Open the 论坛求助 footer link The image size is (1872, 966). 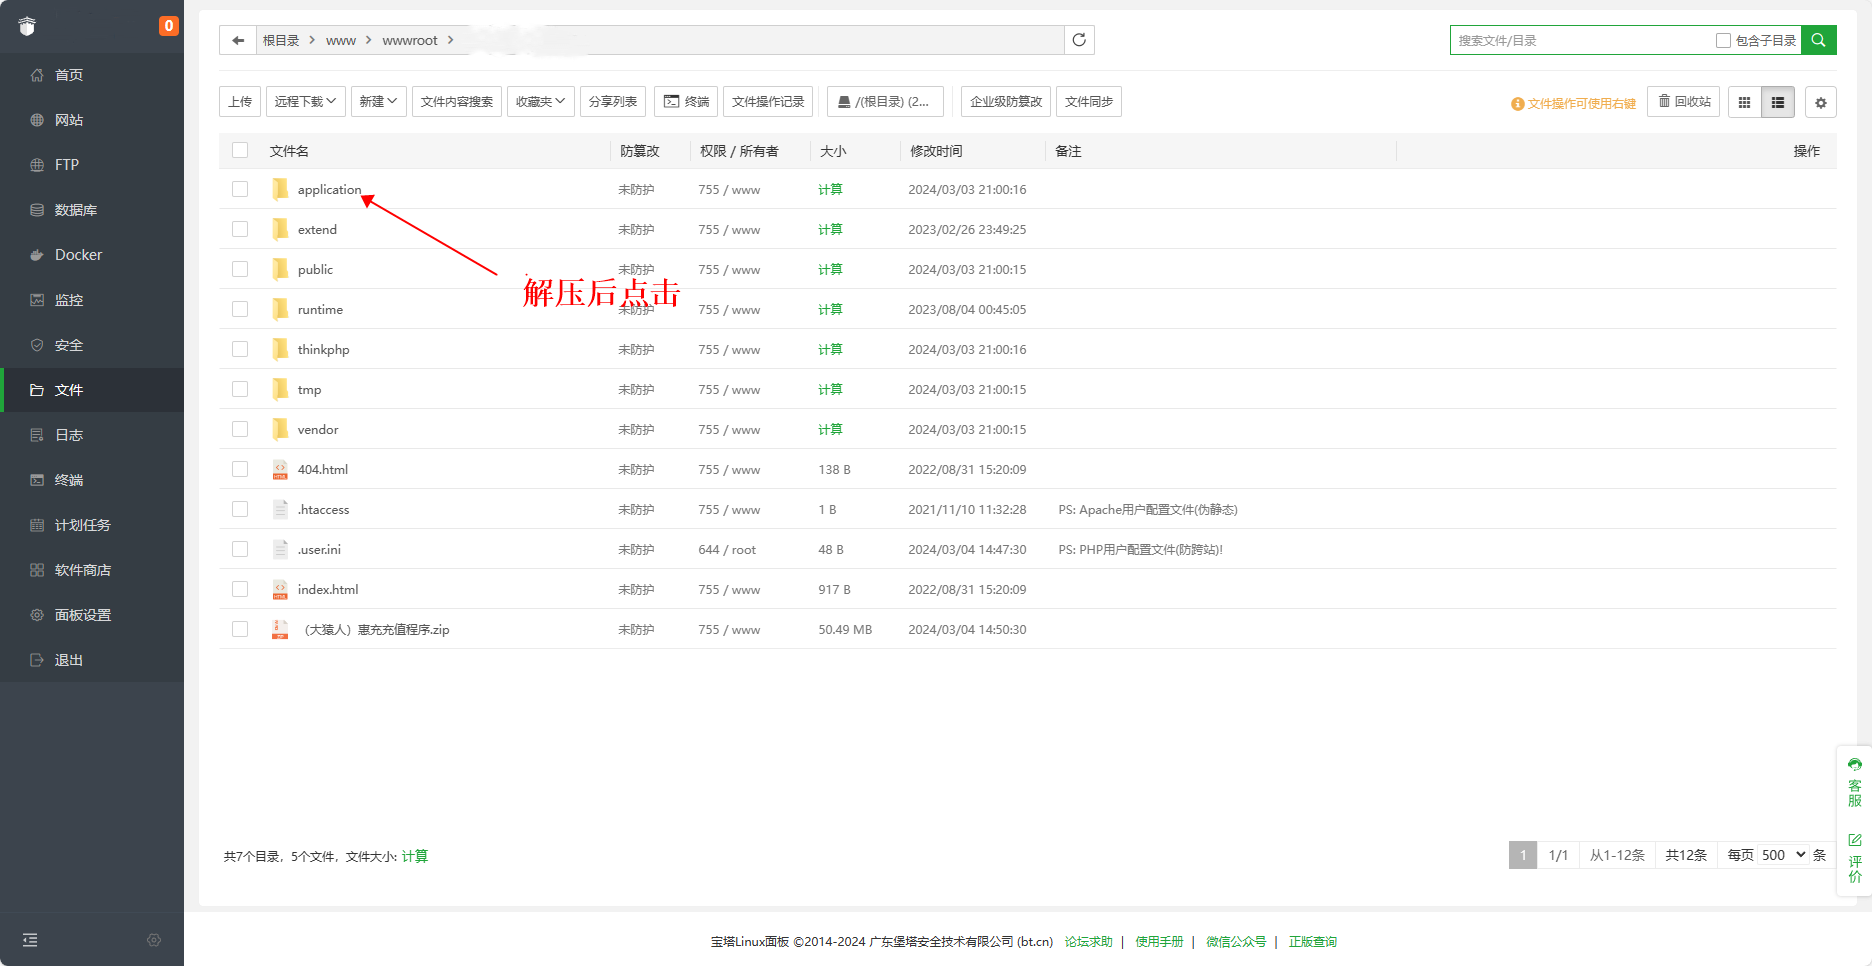[1088, 942]
